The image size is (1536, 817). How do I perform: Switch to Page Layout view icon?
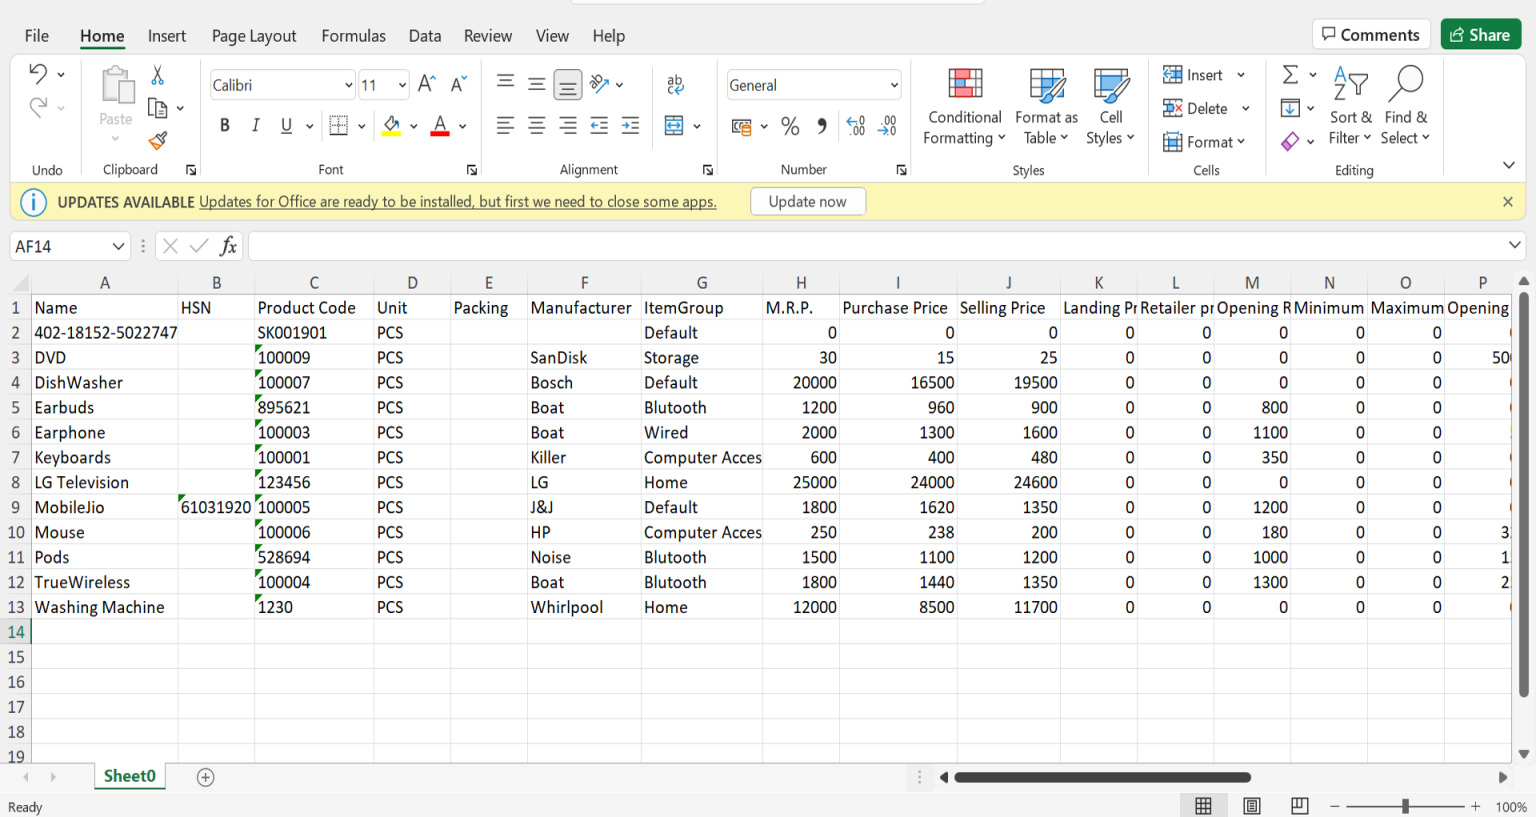(x=1251, y=806)
